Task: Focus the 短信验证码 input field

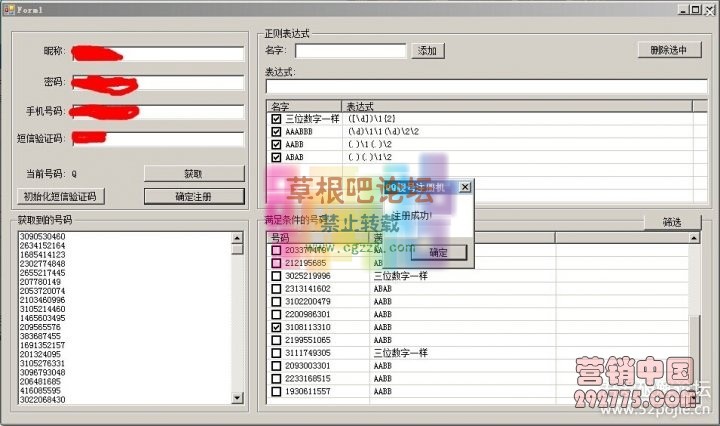Action: coord(158,139)
